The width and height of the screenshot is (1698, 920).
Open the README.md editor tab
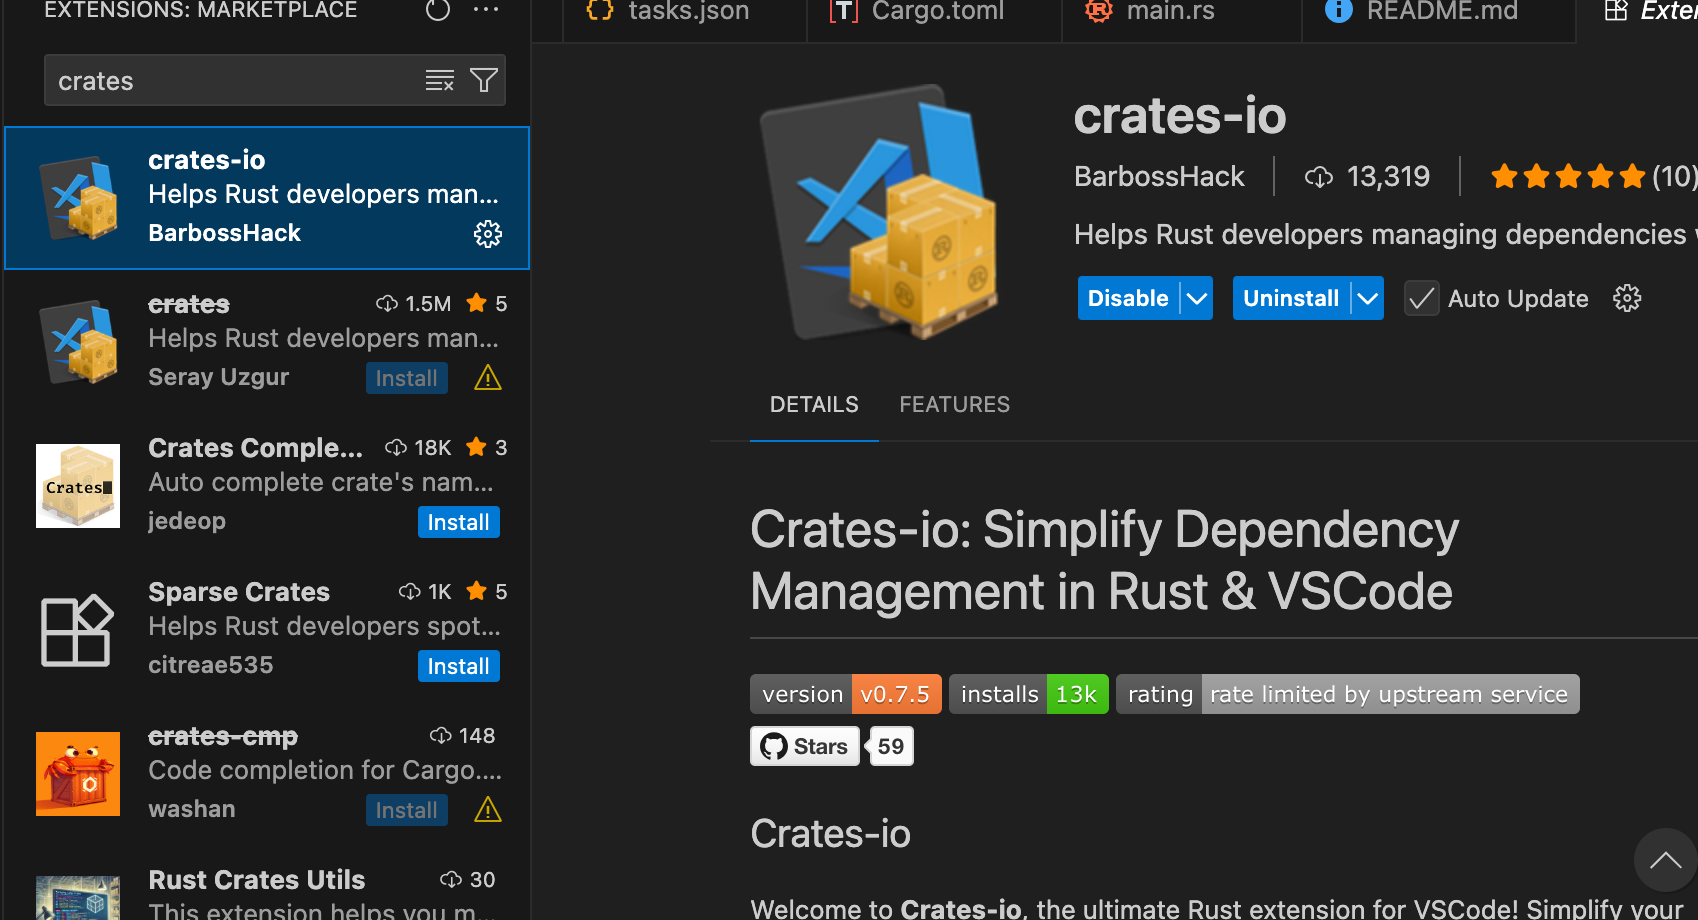tap(1439, 13)
